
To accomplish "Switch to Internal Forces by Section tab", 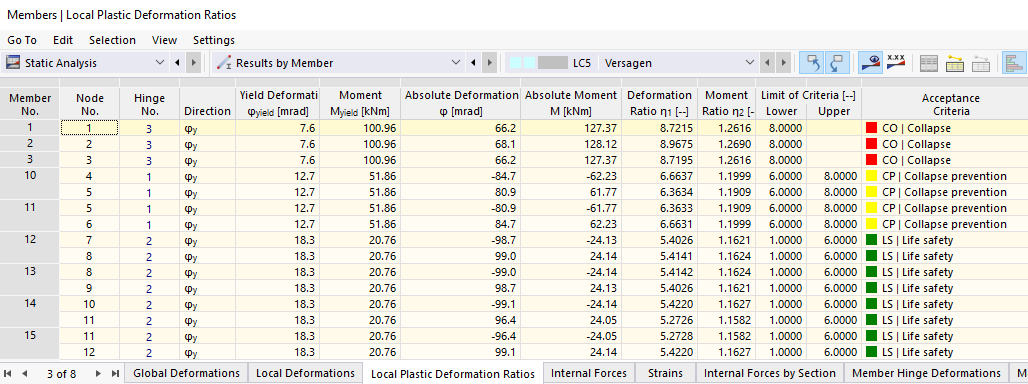I will (770, 373).
